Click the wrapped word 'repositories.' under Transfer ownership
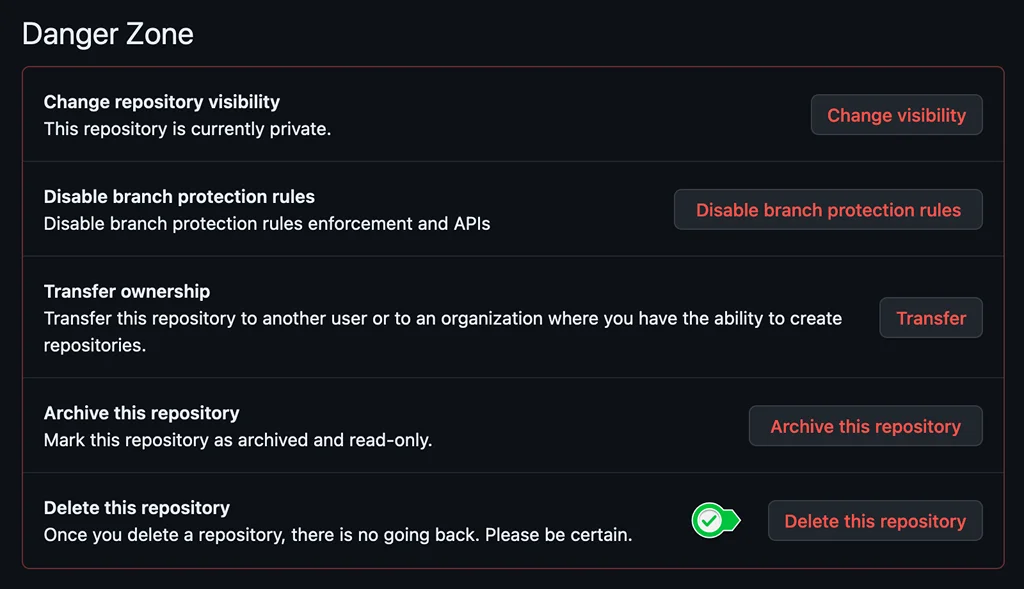The image size is (1024, 589). point(95,345)
